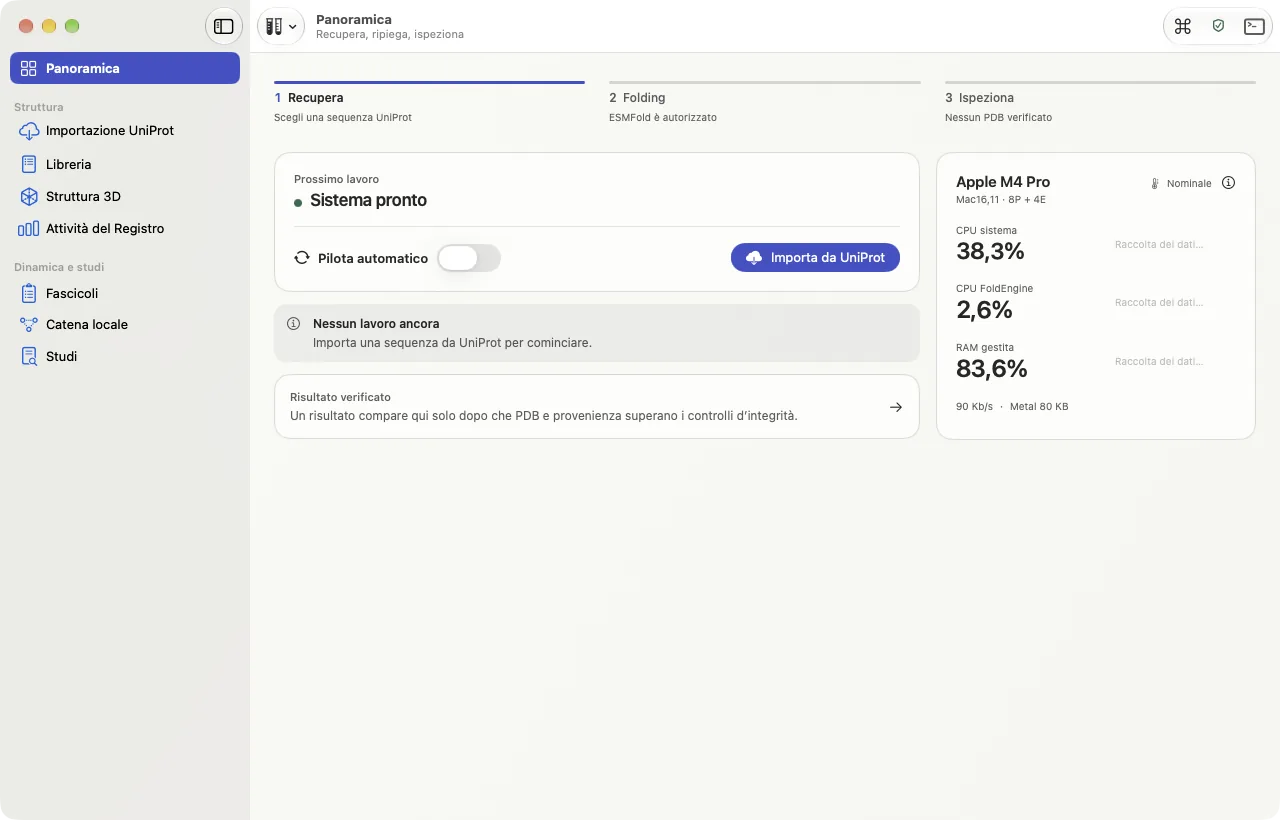
Task: Click the CPU FoldEngine value 2,6%
Action: (984, 310)
